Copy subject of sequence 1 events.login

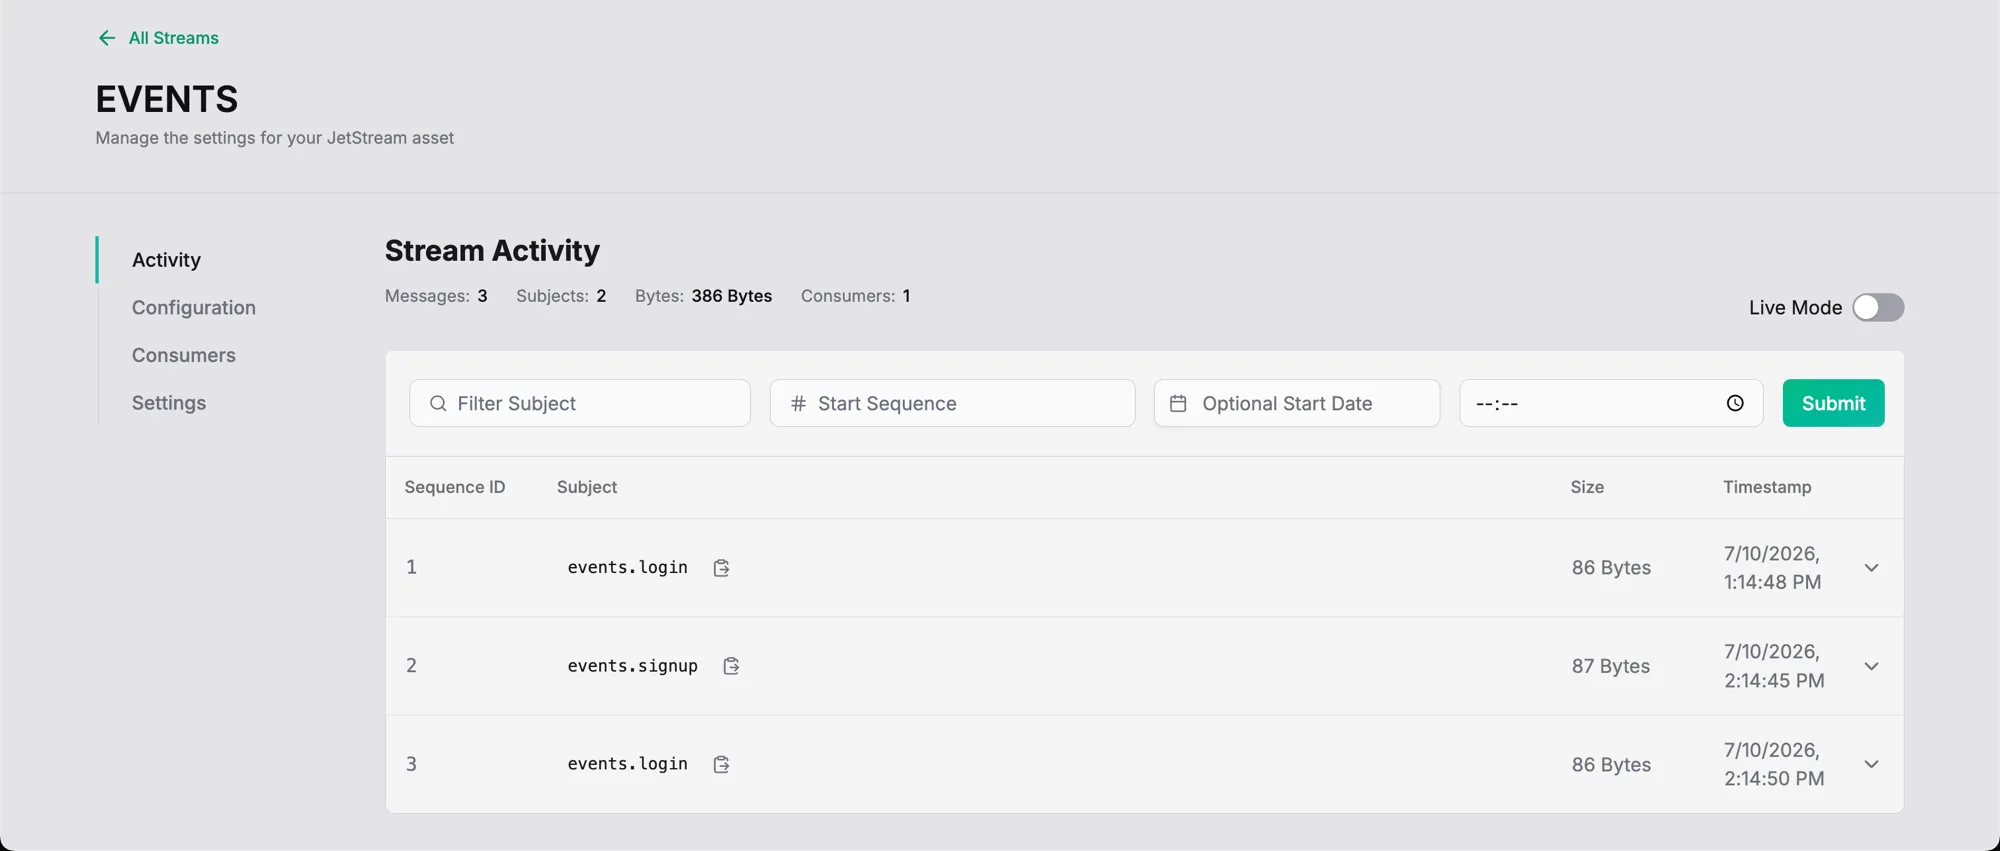click(x=721, y=568)
